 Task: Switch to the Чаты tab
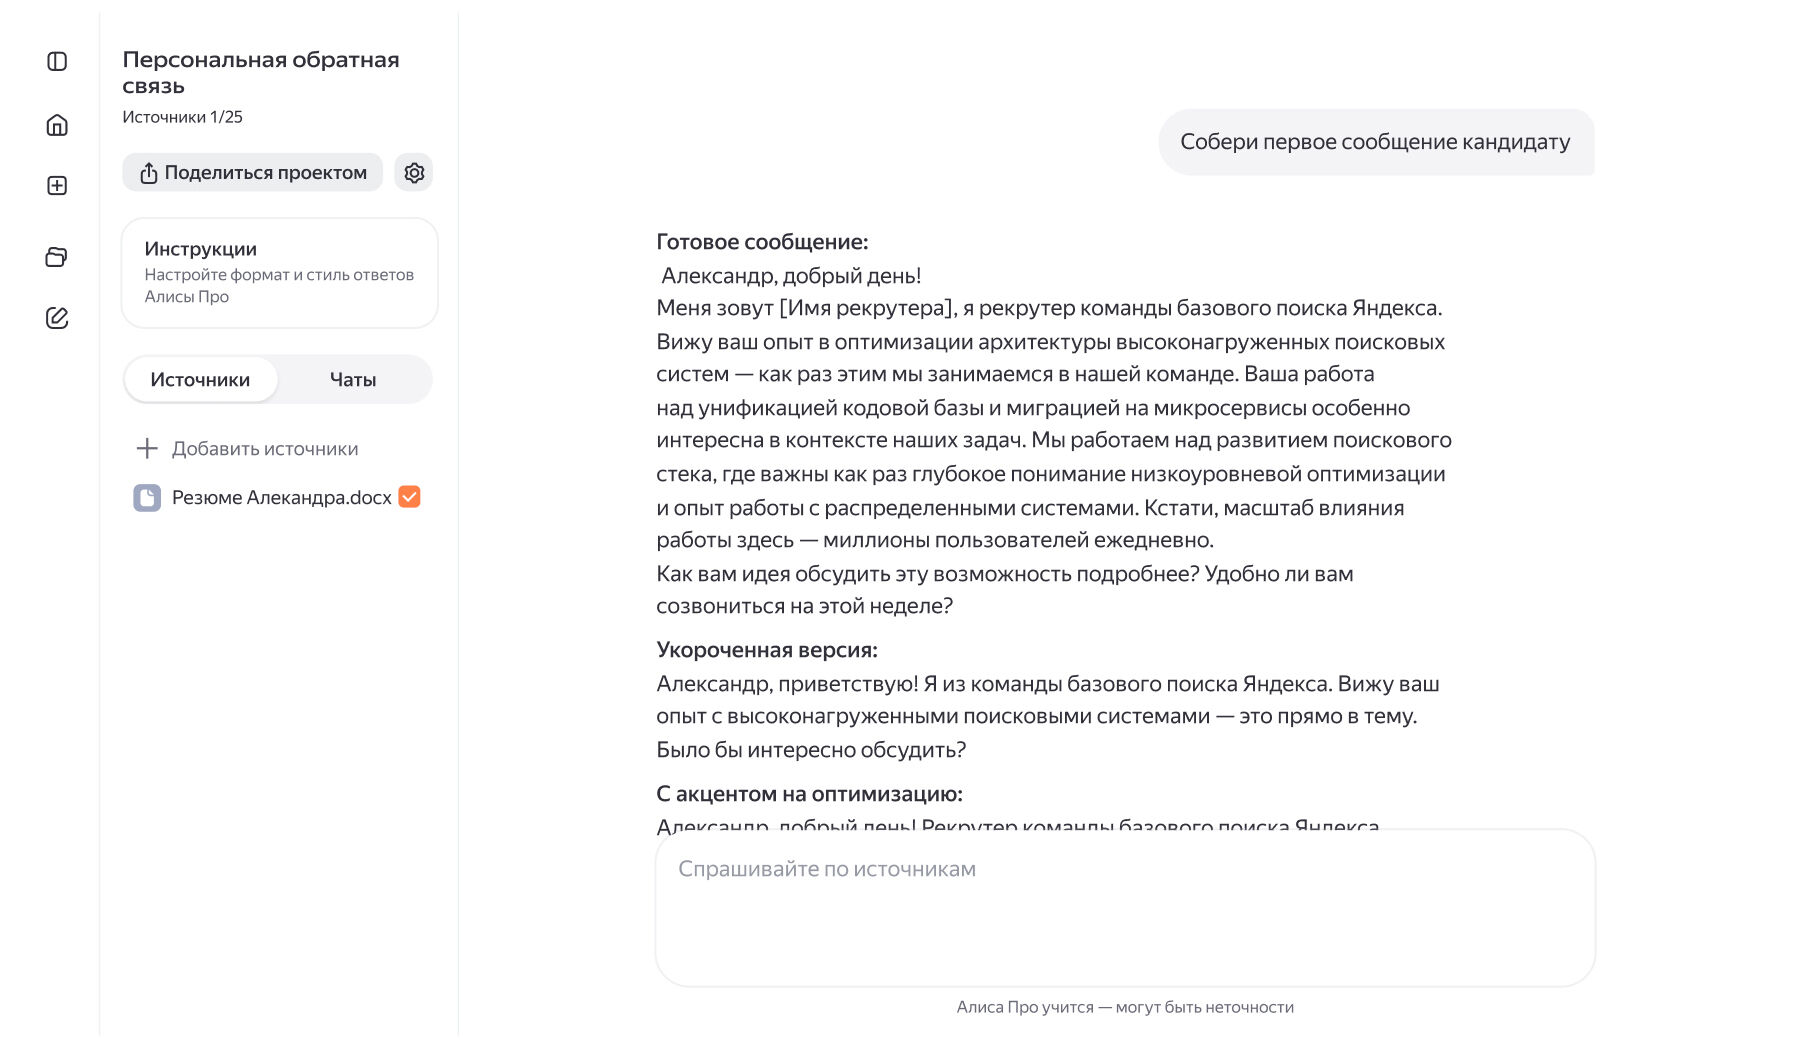tap(353, 380)
